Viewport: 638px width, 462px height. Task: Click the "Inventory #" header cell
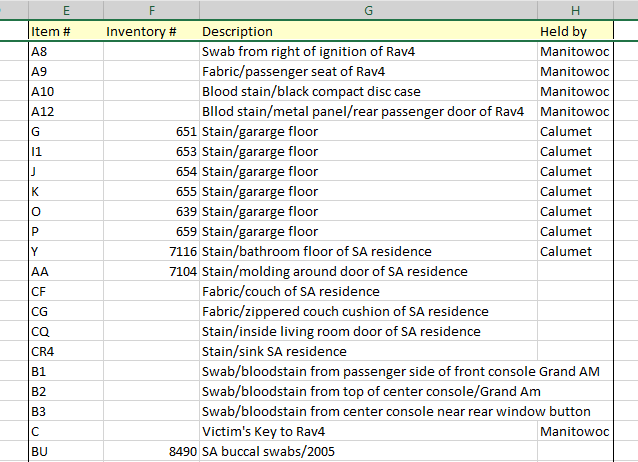(151, 31)
